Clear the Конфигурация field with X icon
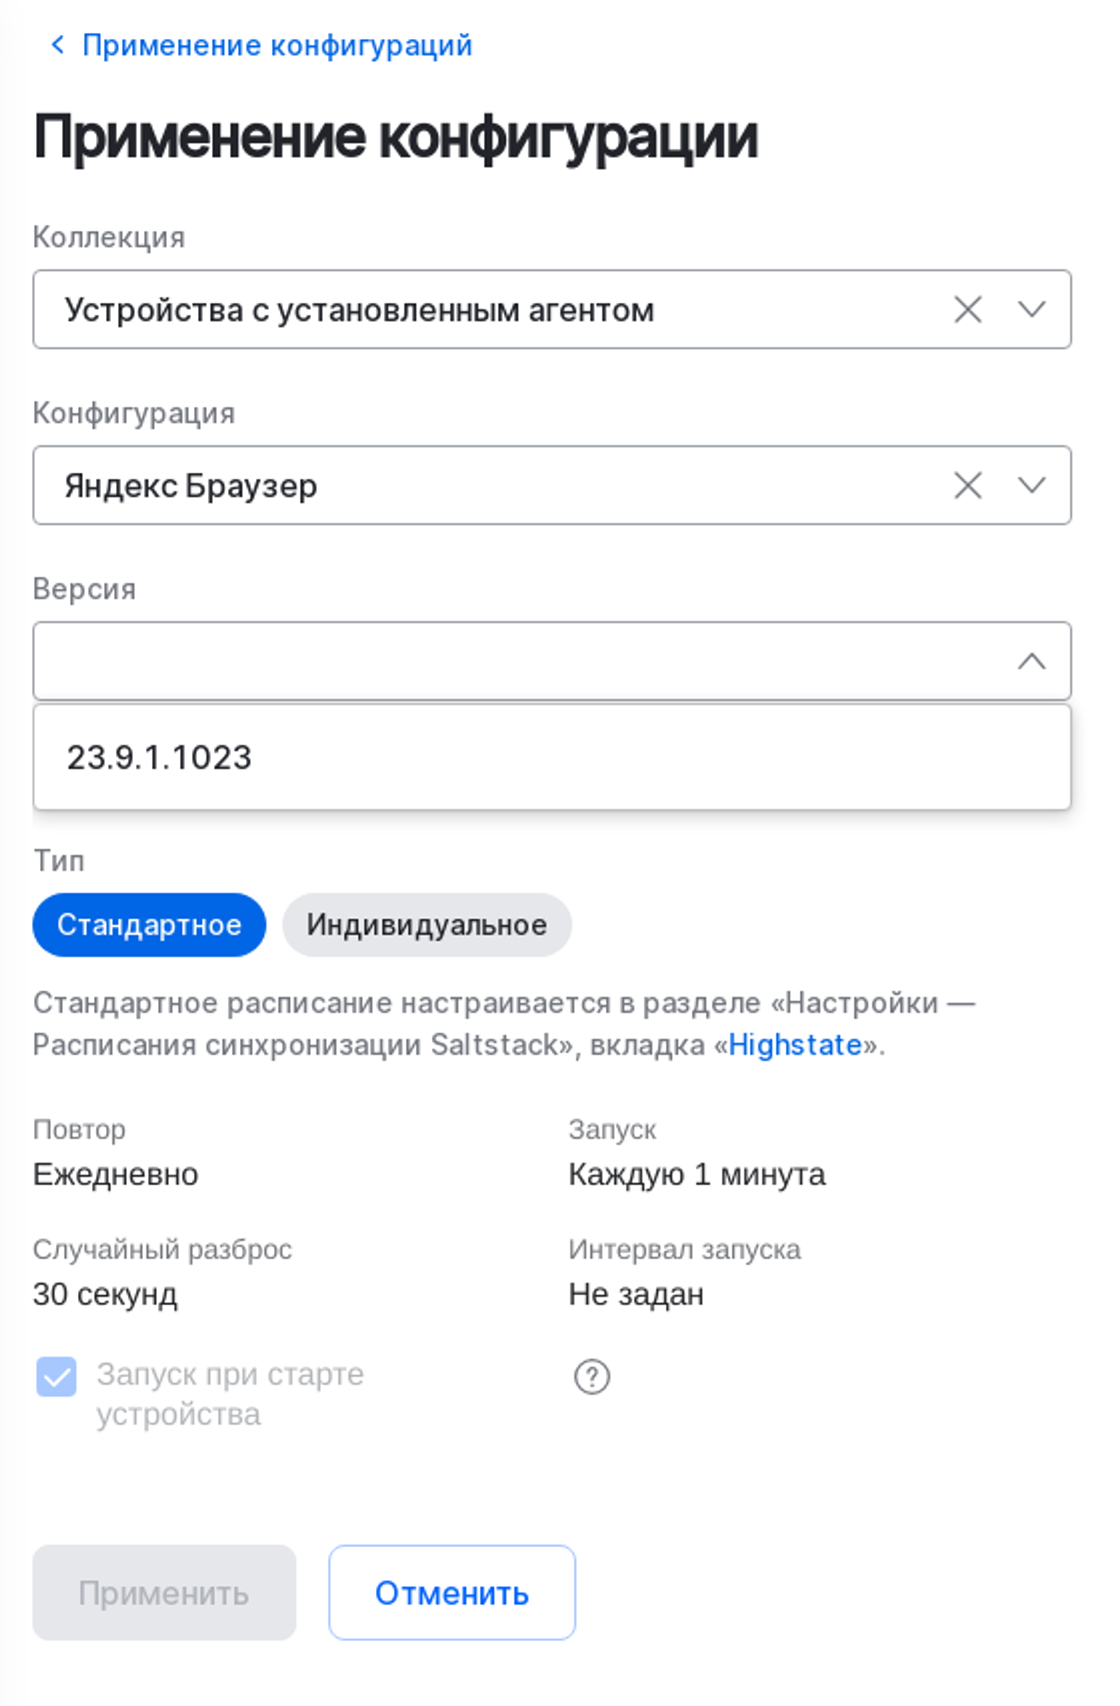This screenshot has height=1706, width=1120. click(967, 486)
